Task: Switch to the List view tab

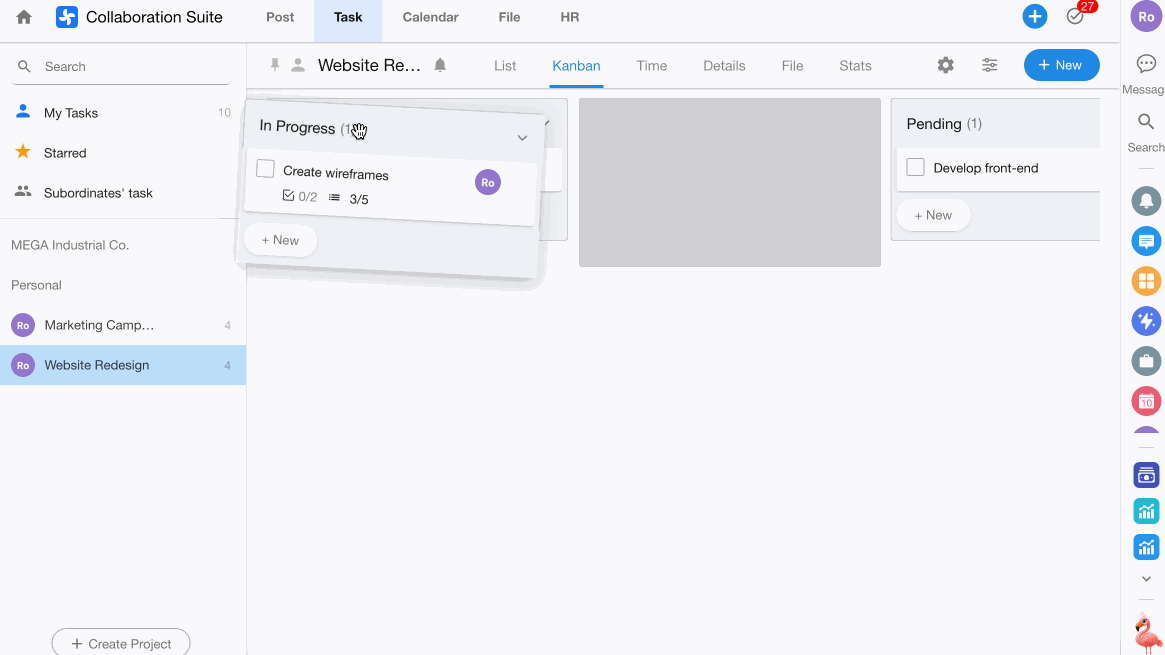Action: tap(505, 66)
